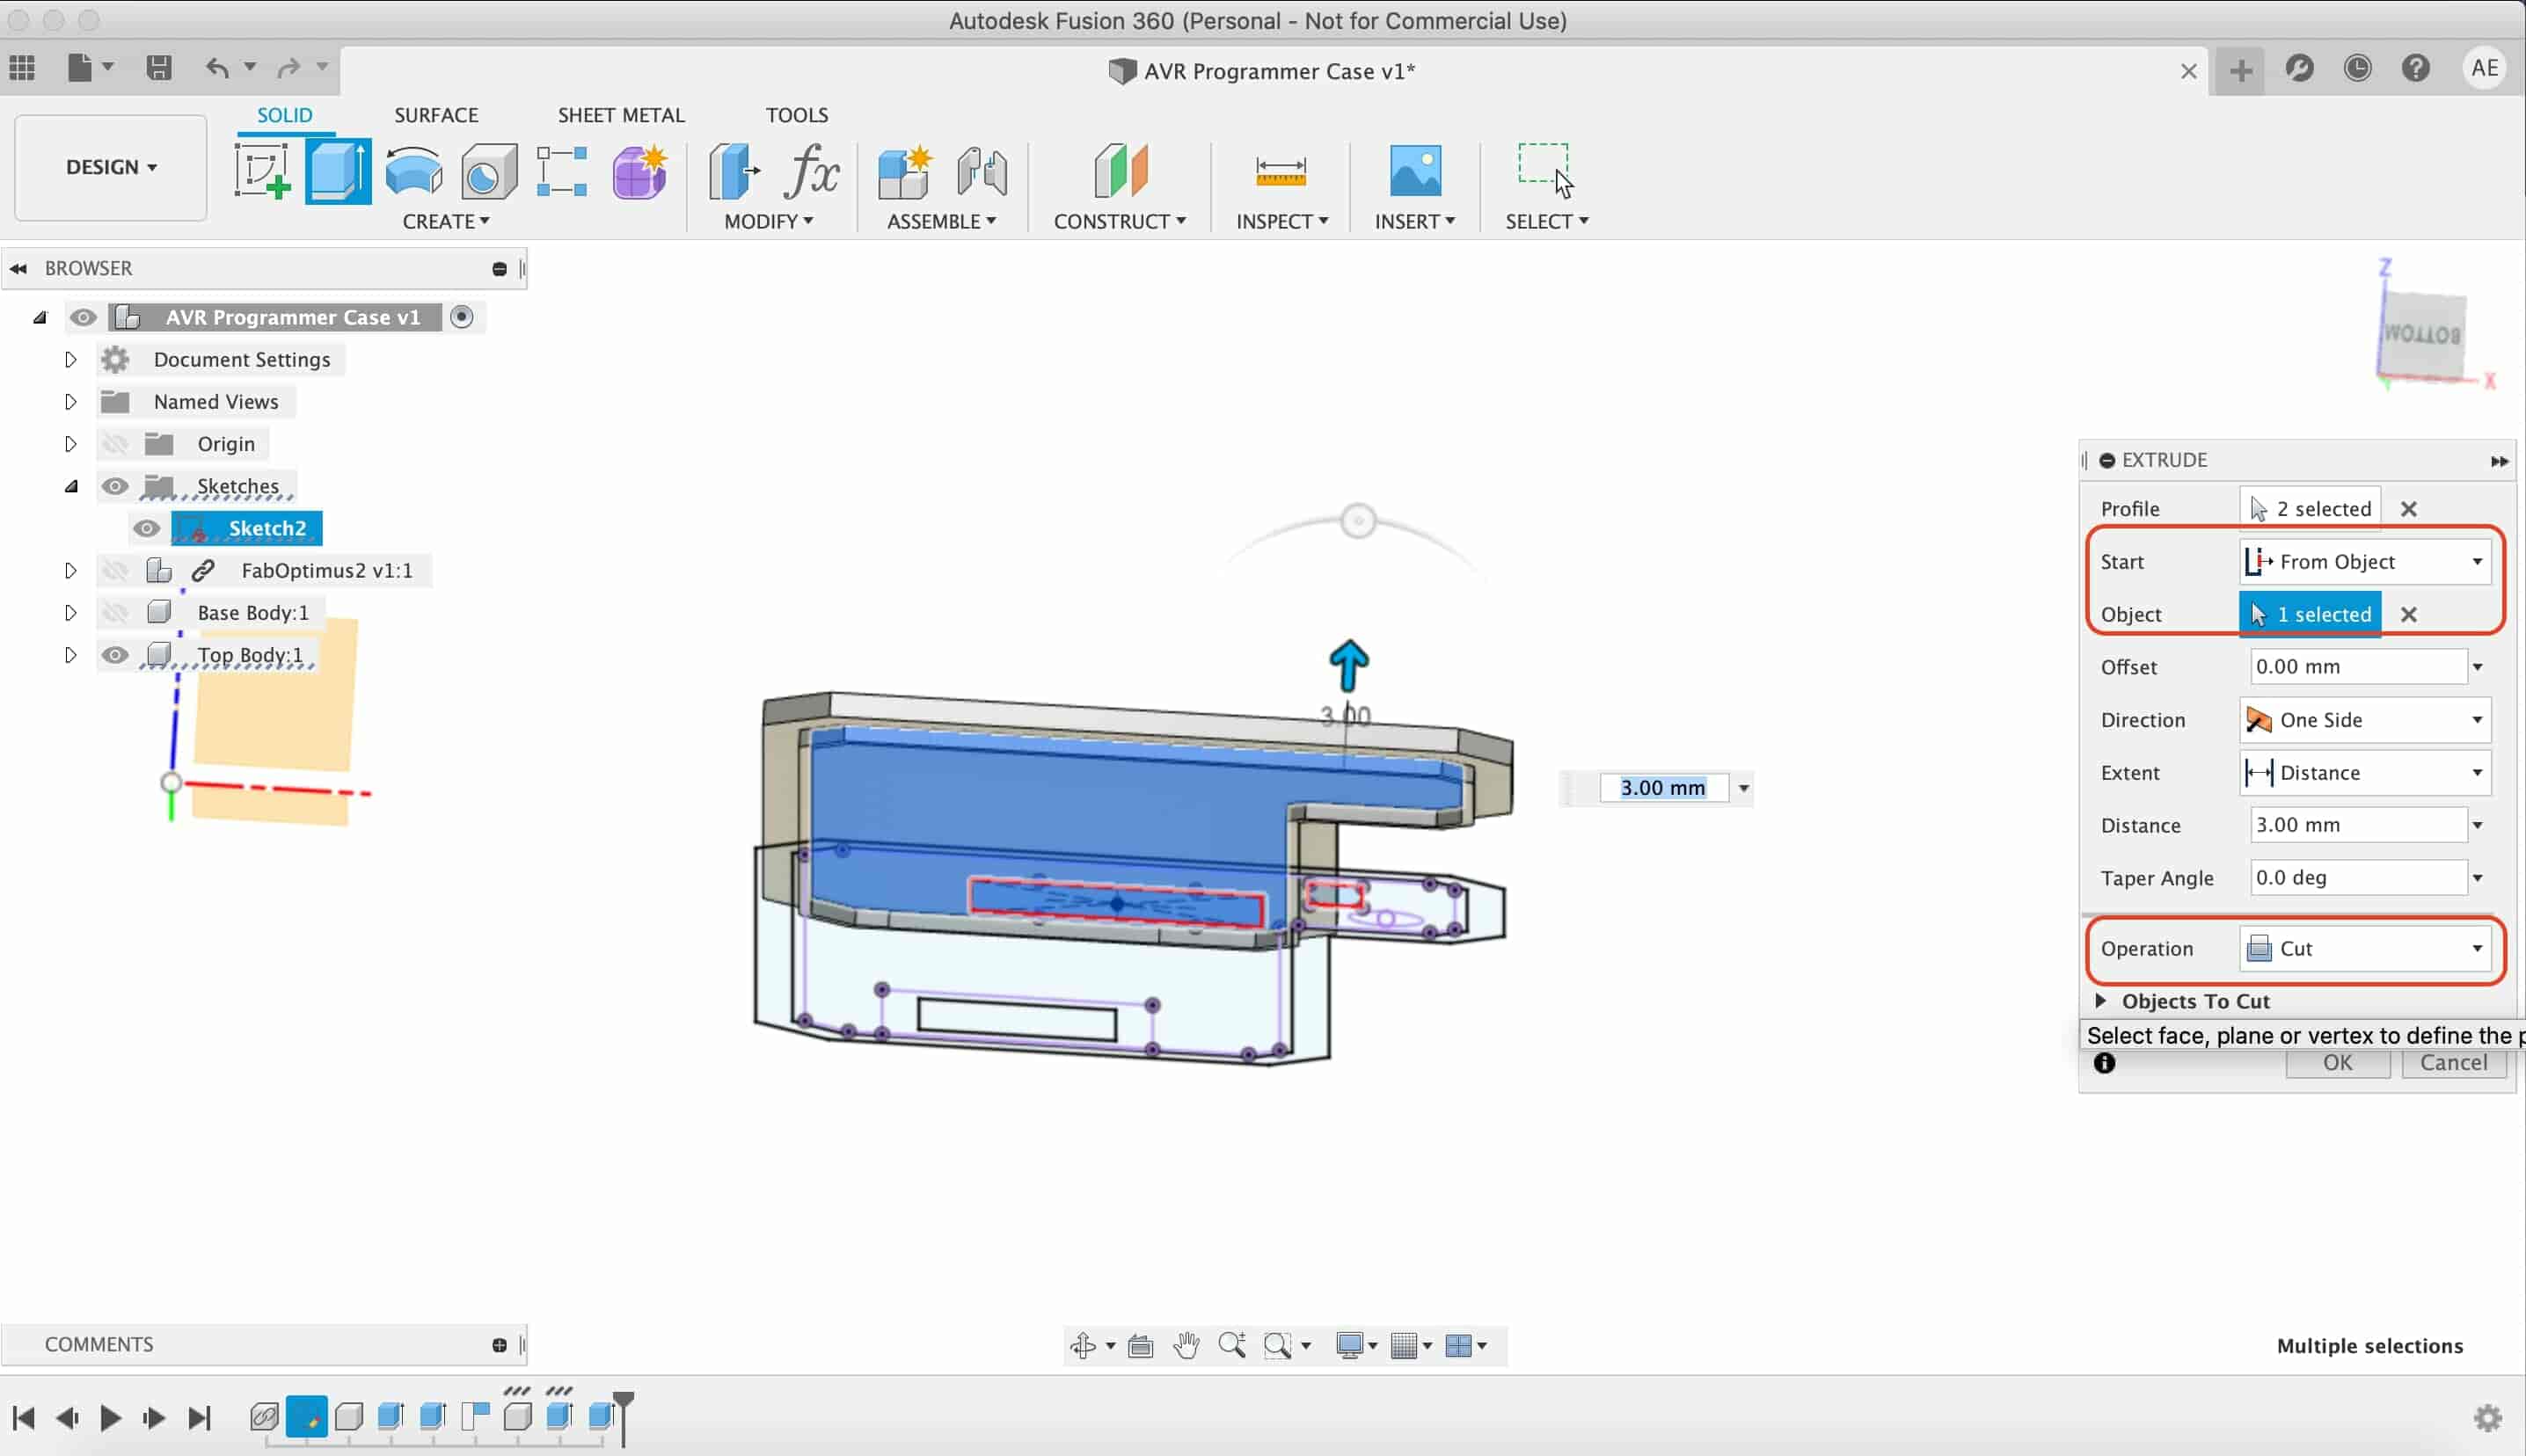The width and height of the screenshot is (2526, 1456).
Task: Click the Undo arrow
Action: click(217, 68)
